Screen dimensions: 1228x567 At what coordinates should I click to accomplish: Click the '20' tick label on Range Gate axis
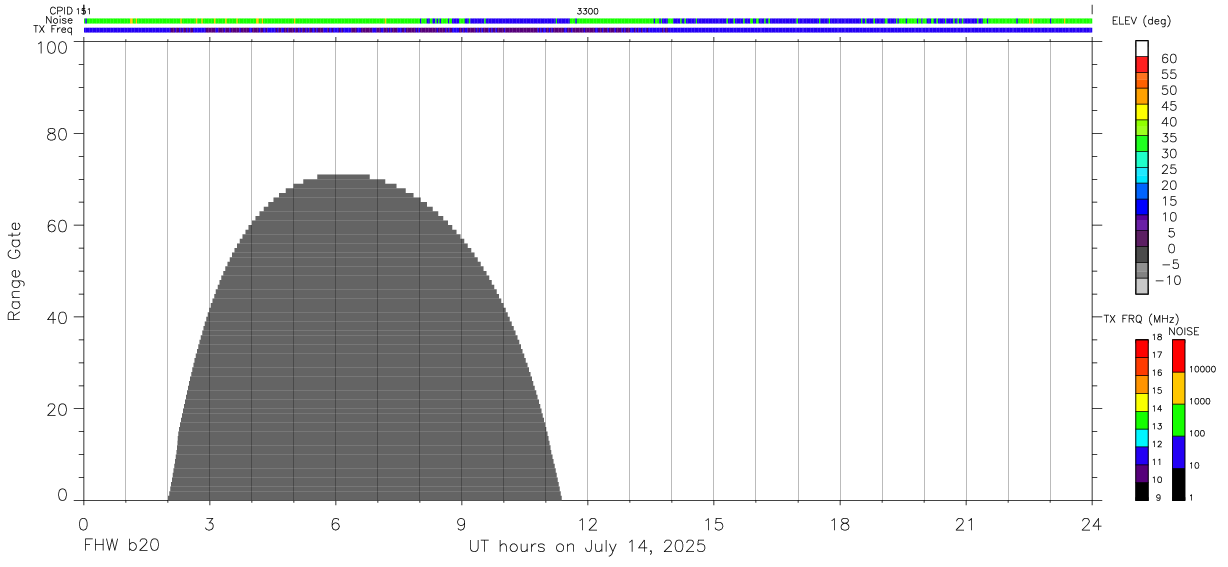(x=59, y=409)
